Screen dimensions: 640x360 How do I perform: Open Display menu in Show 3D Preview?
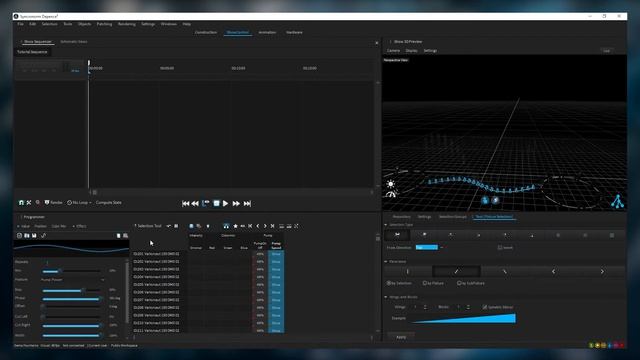pyautogui.click(x=411, y=51)
